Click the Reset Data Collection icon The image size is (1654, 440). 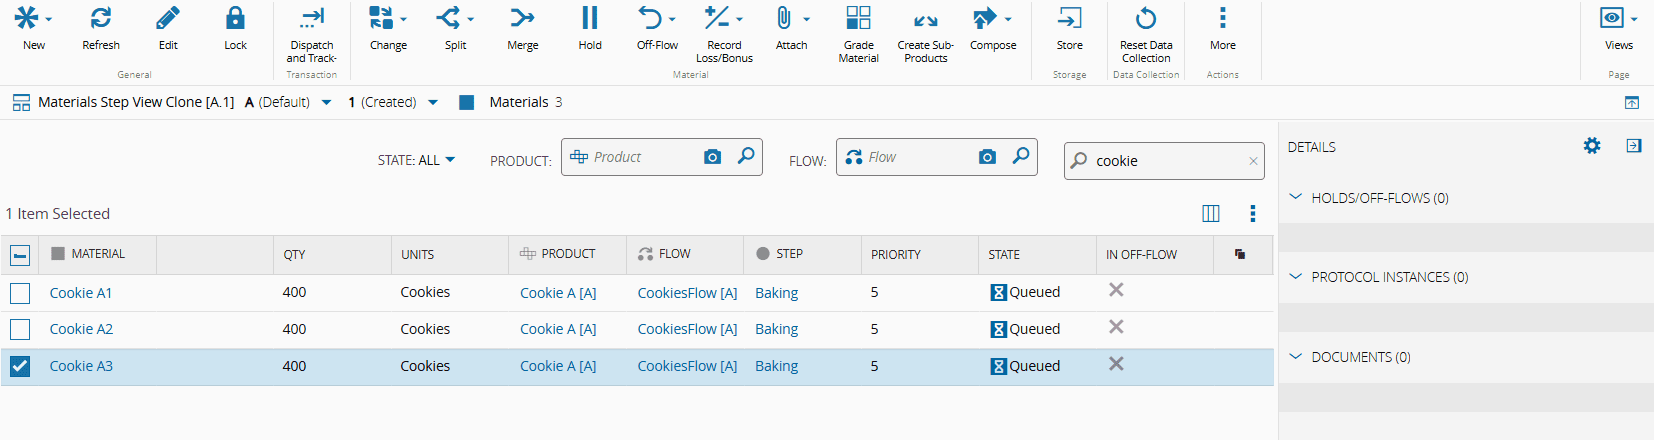[x=1146, y=18]
